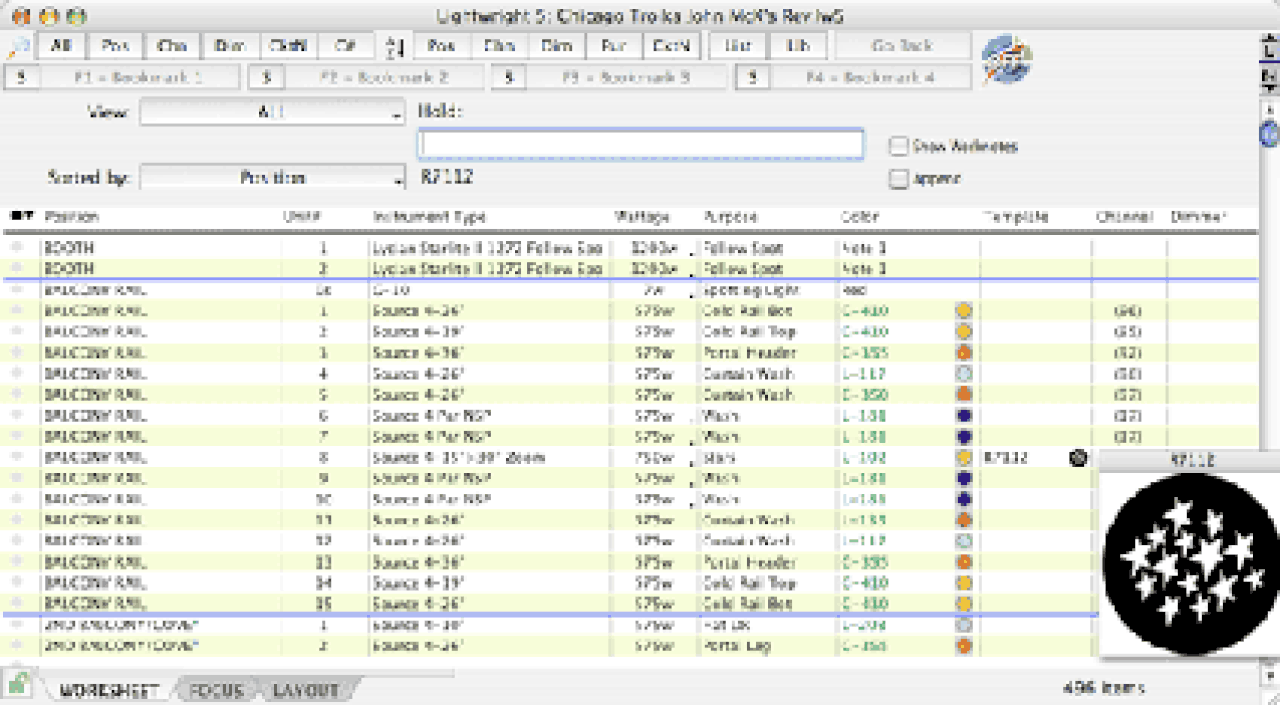Click the S icon beside Bookmark 3

coord(508,77)
